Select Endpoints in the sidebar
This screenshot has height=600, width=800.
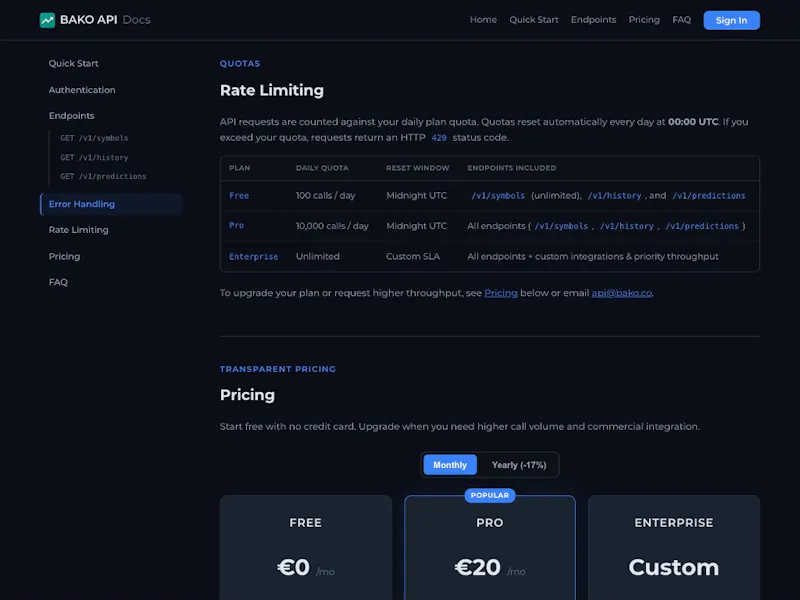(x=71, y=116)
